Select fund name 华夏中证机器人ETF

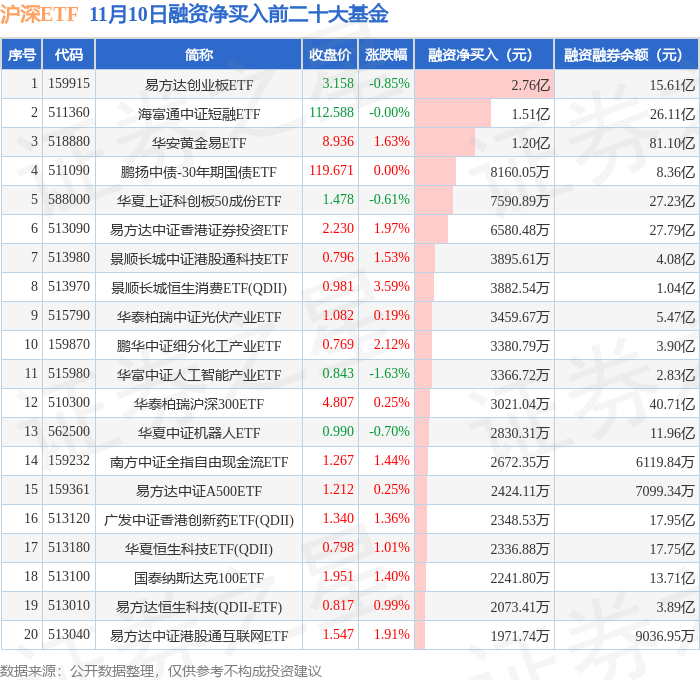[x=199, y=433]
